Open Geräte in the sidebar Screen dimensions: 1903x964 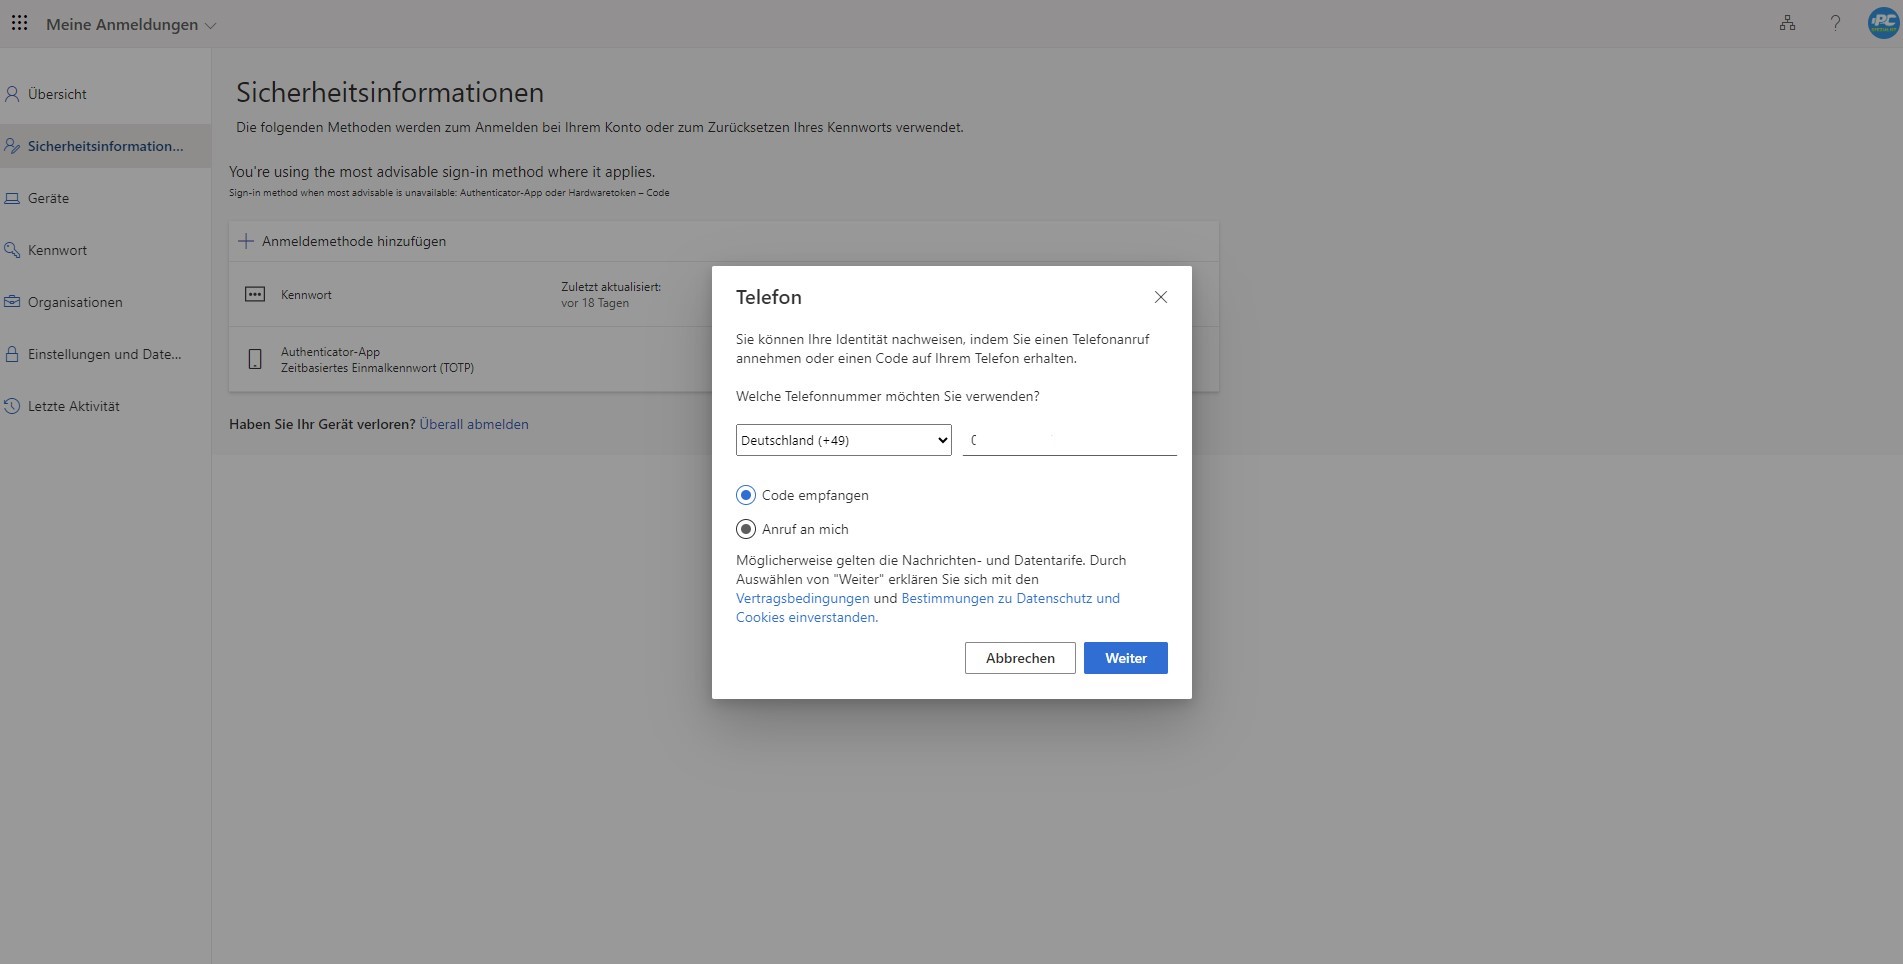coord(48,198)
